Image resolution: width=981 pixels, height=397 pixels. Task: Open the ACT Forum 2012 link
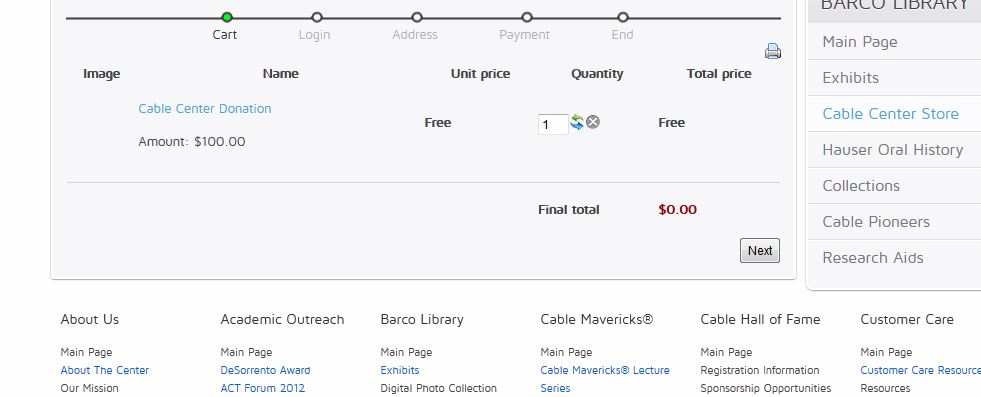(263, 388)
